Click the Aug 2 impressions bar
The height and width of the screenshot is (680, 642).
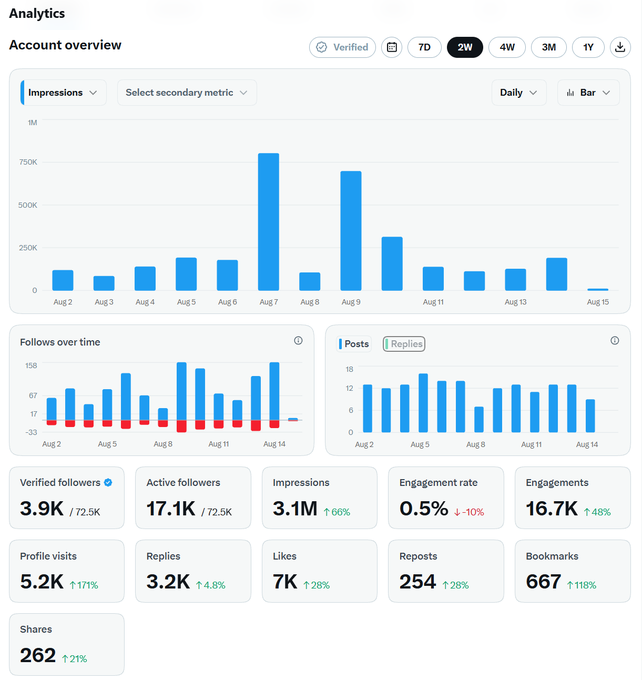click(x=63, y=280)
